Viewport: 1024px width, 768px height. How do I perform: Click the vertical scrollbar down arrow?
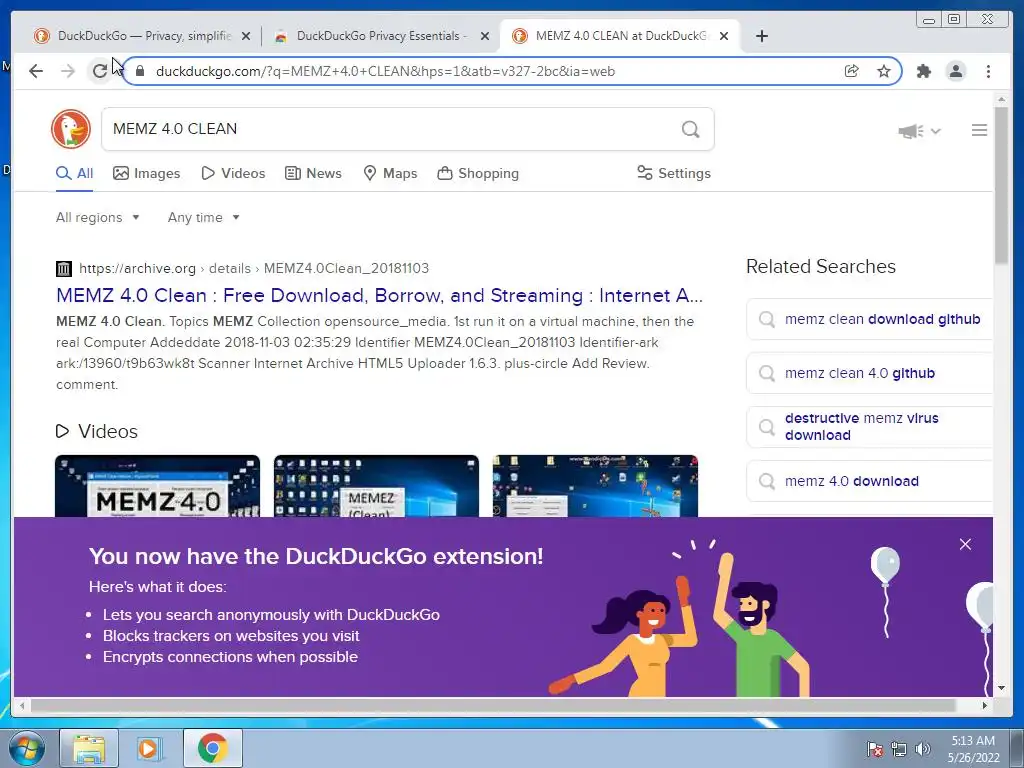[1002, 688]
